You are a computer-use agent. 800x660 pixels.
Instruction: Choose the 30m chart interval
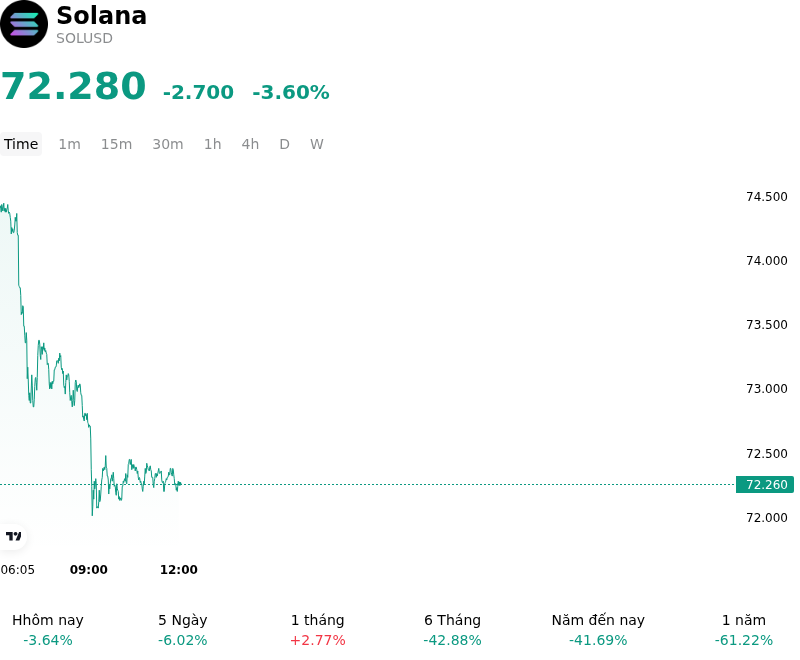(x=168, y=144)
